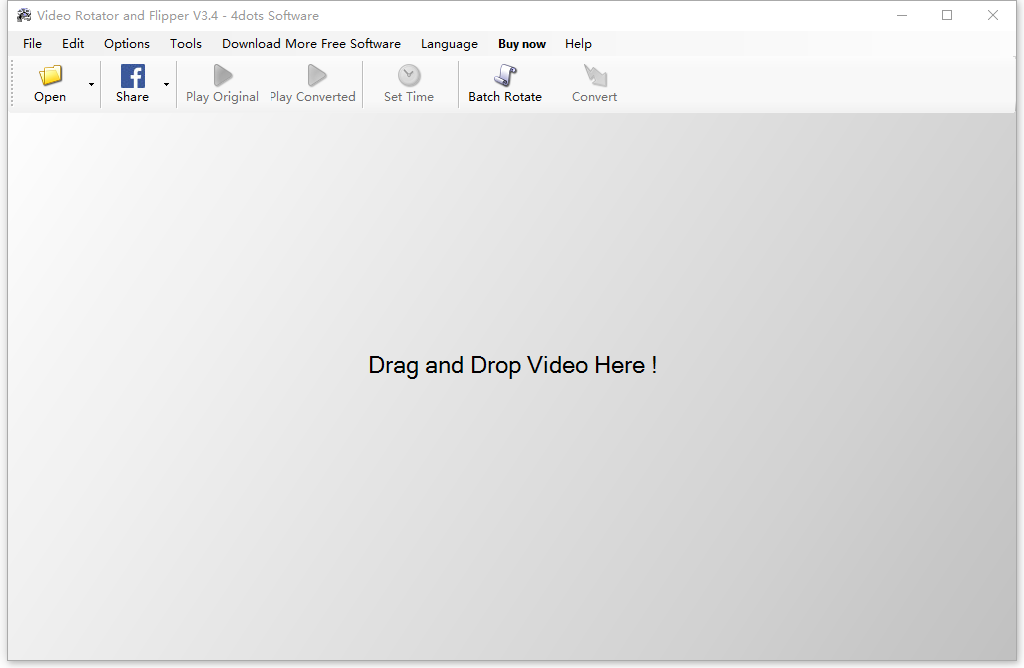Expand the Open button dropdown arrow
Screen dimensions: 1024x668
(91, 84)
